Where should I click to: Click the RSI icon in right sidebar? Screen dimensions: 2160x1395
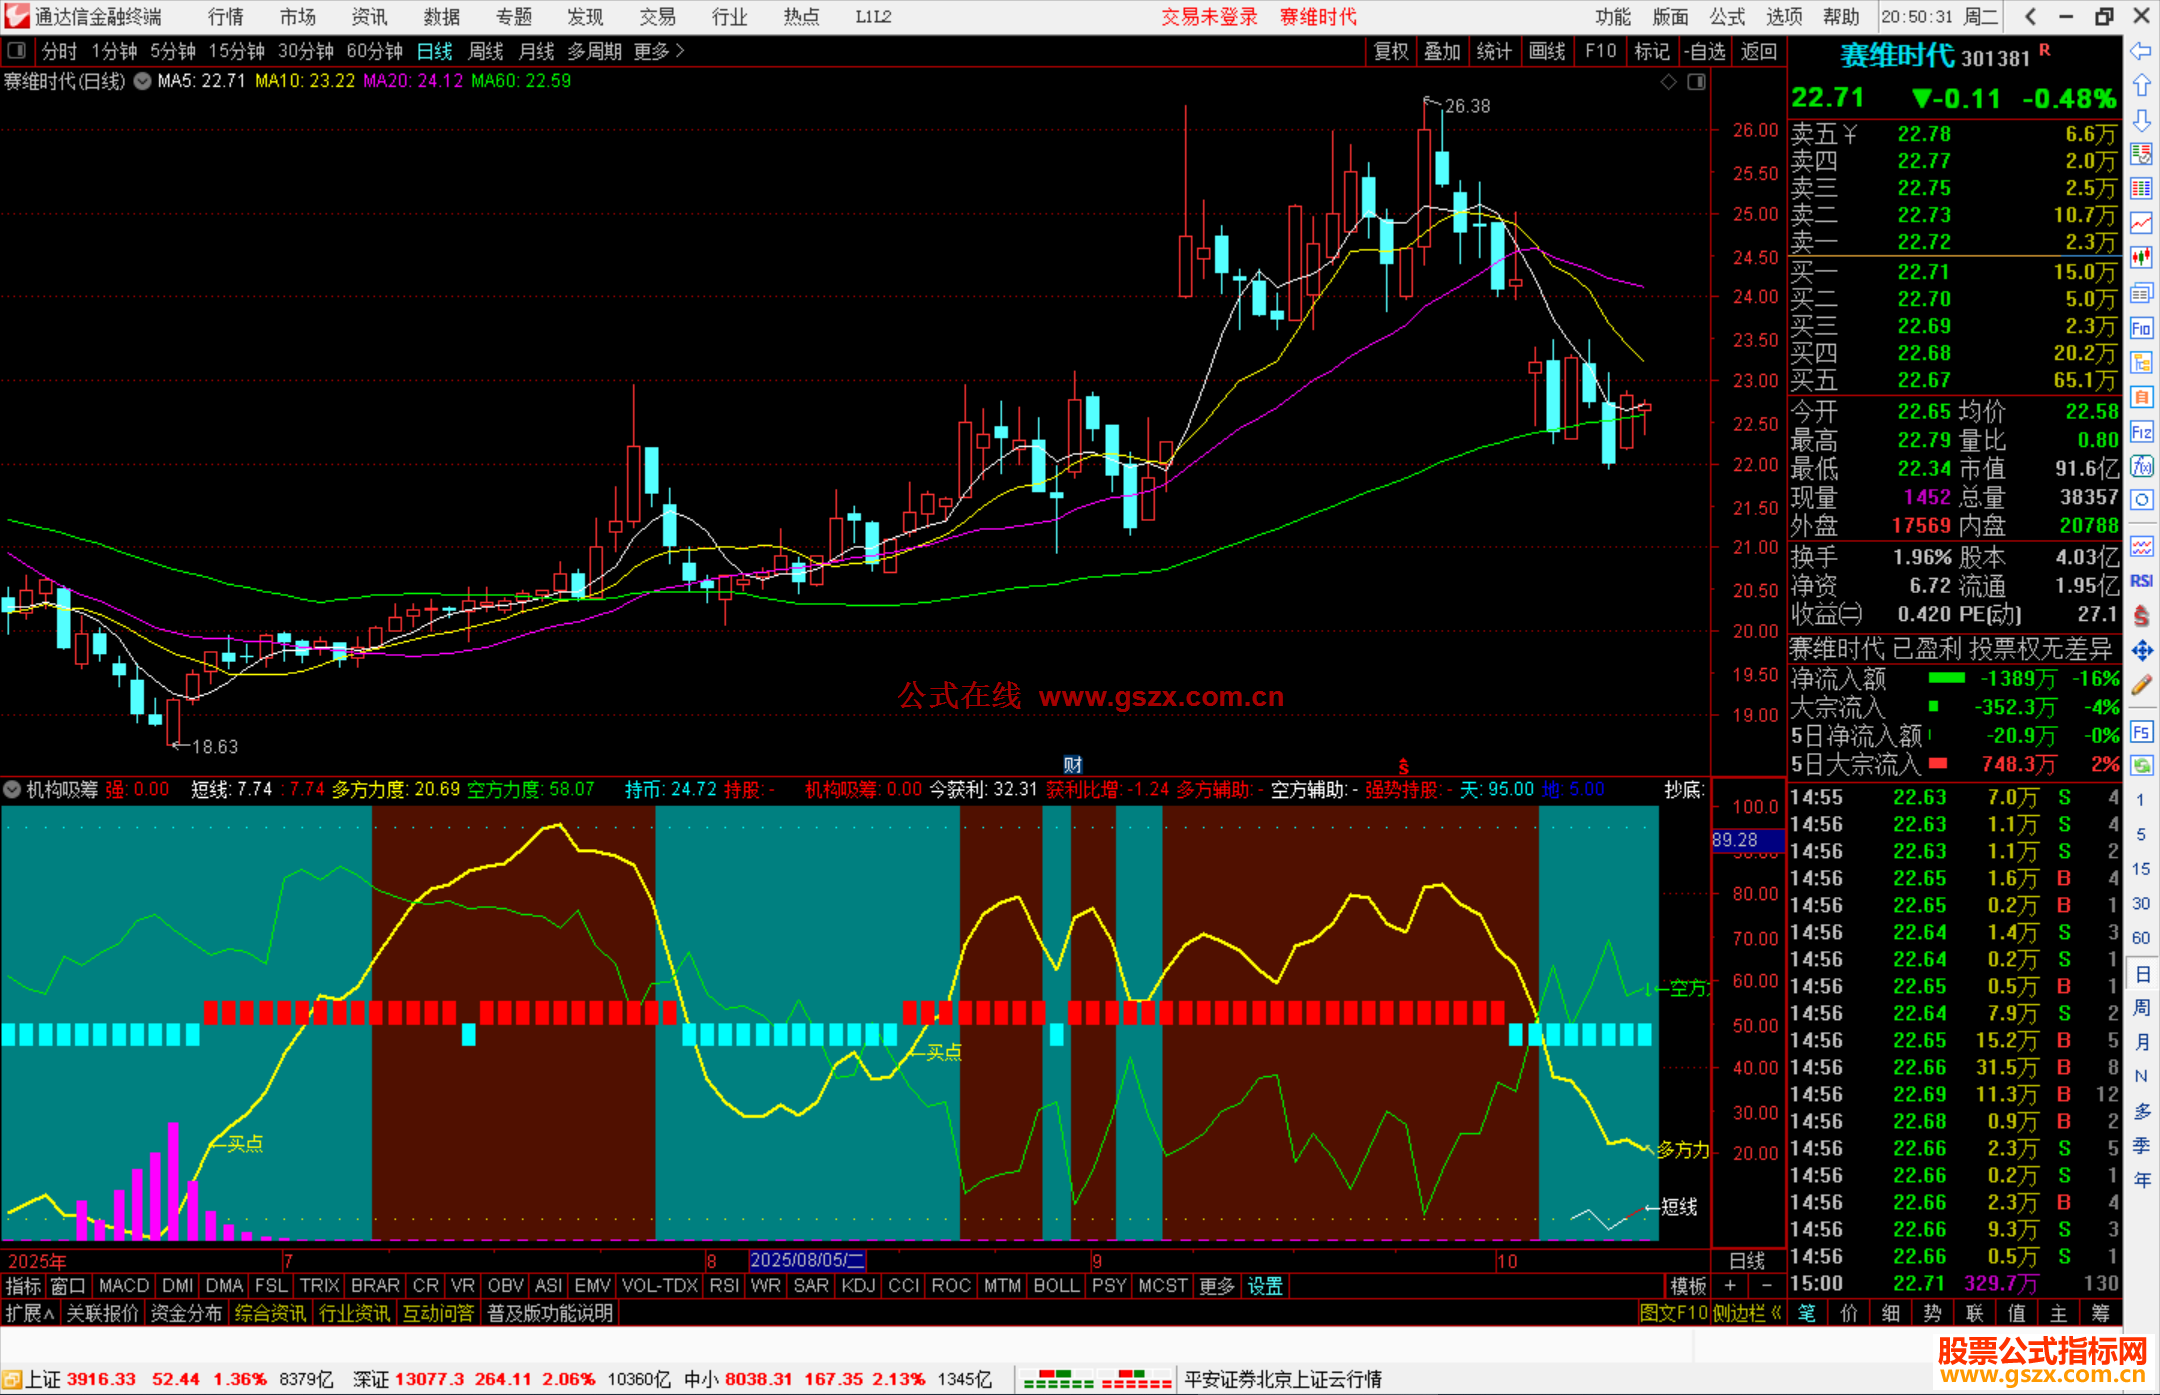(2141, 581)
